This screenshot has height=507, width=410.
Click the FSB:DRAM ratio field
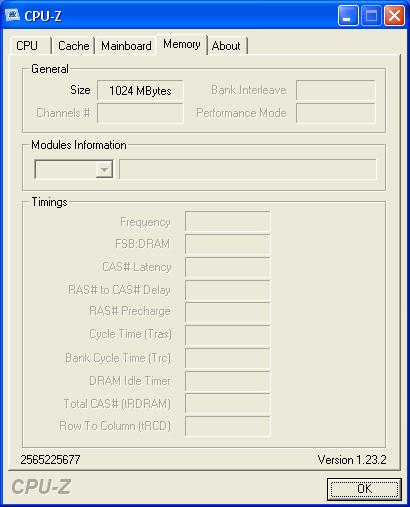(228, 244)
